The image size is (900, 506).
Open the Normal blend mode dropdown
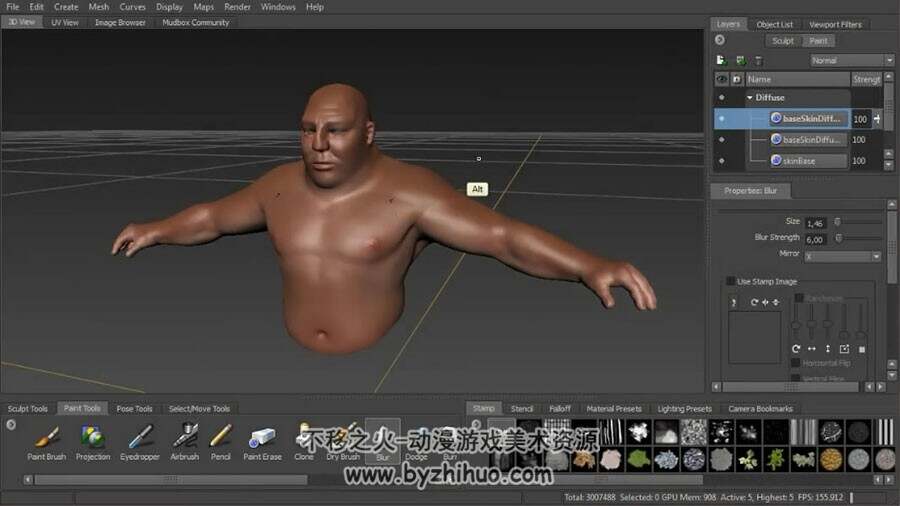point(852,60)
